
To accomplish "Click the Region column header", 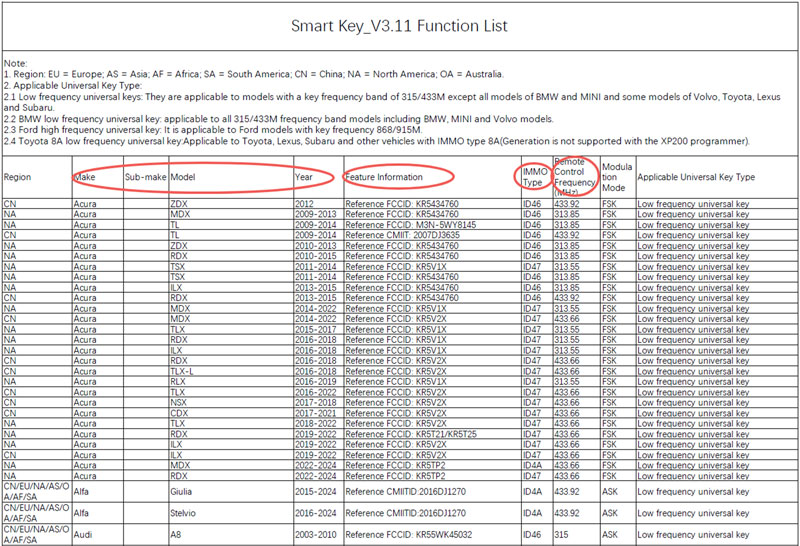I will tap(18, 177).
